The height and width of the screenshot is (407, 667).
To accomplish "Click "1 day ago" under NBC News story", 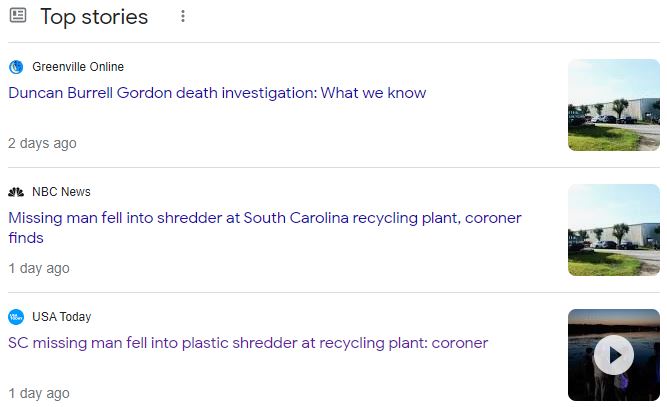I will 39,268.
